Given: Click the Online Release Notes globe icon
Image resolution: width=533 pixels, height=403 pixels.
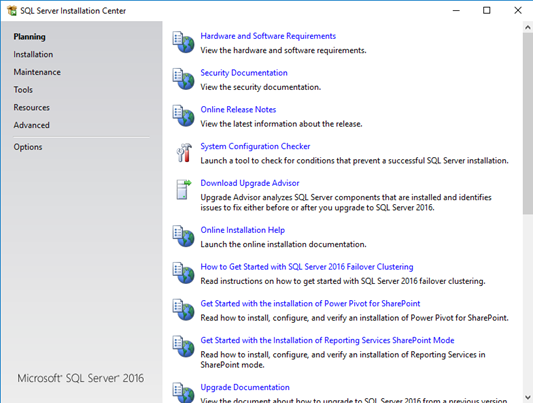Looking at the screenshot, I should pyautogui.click(x=183, y=116).
